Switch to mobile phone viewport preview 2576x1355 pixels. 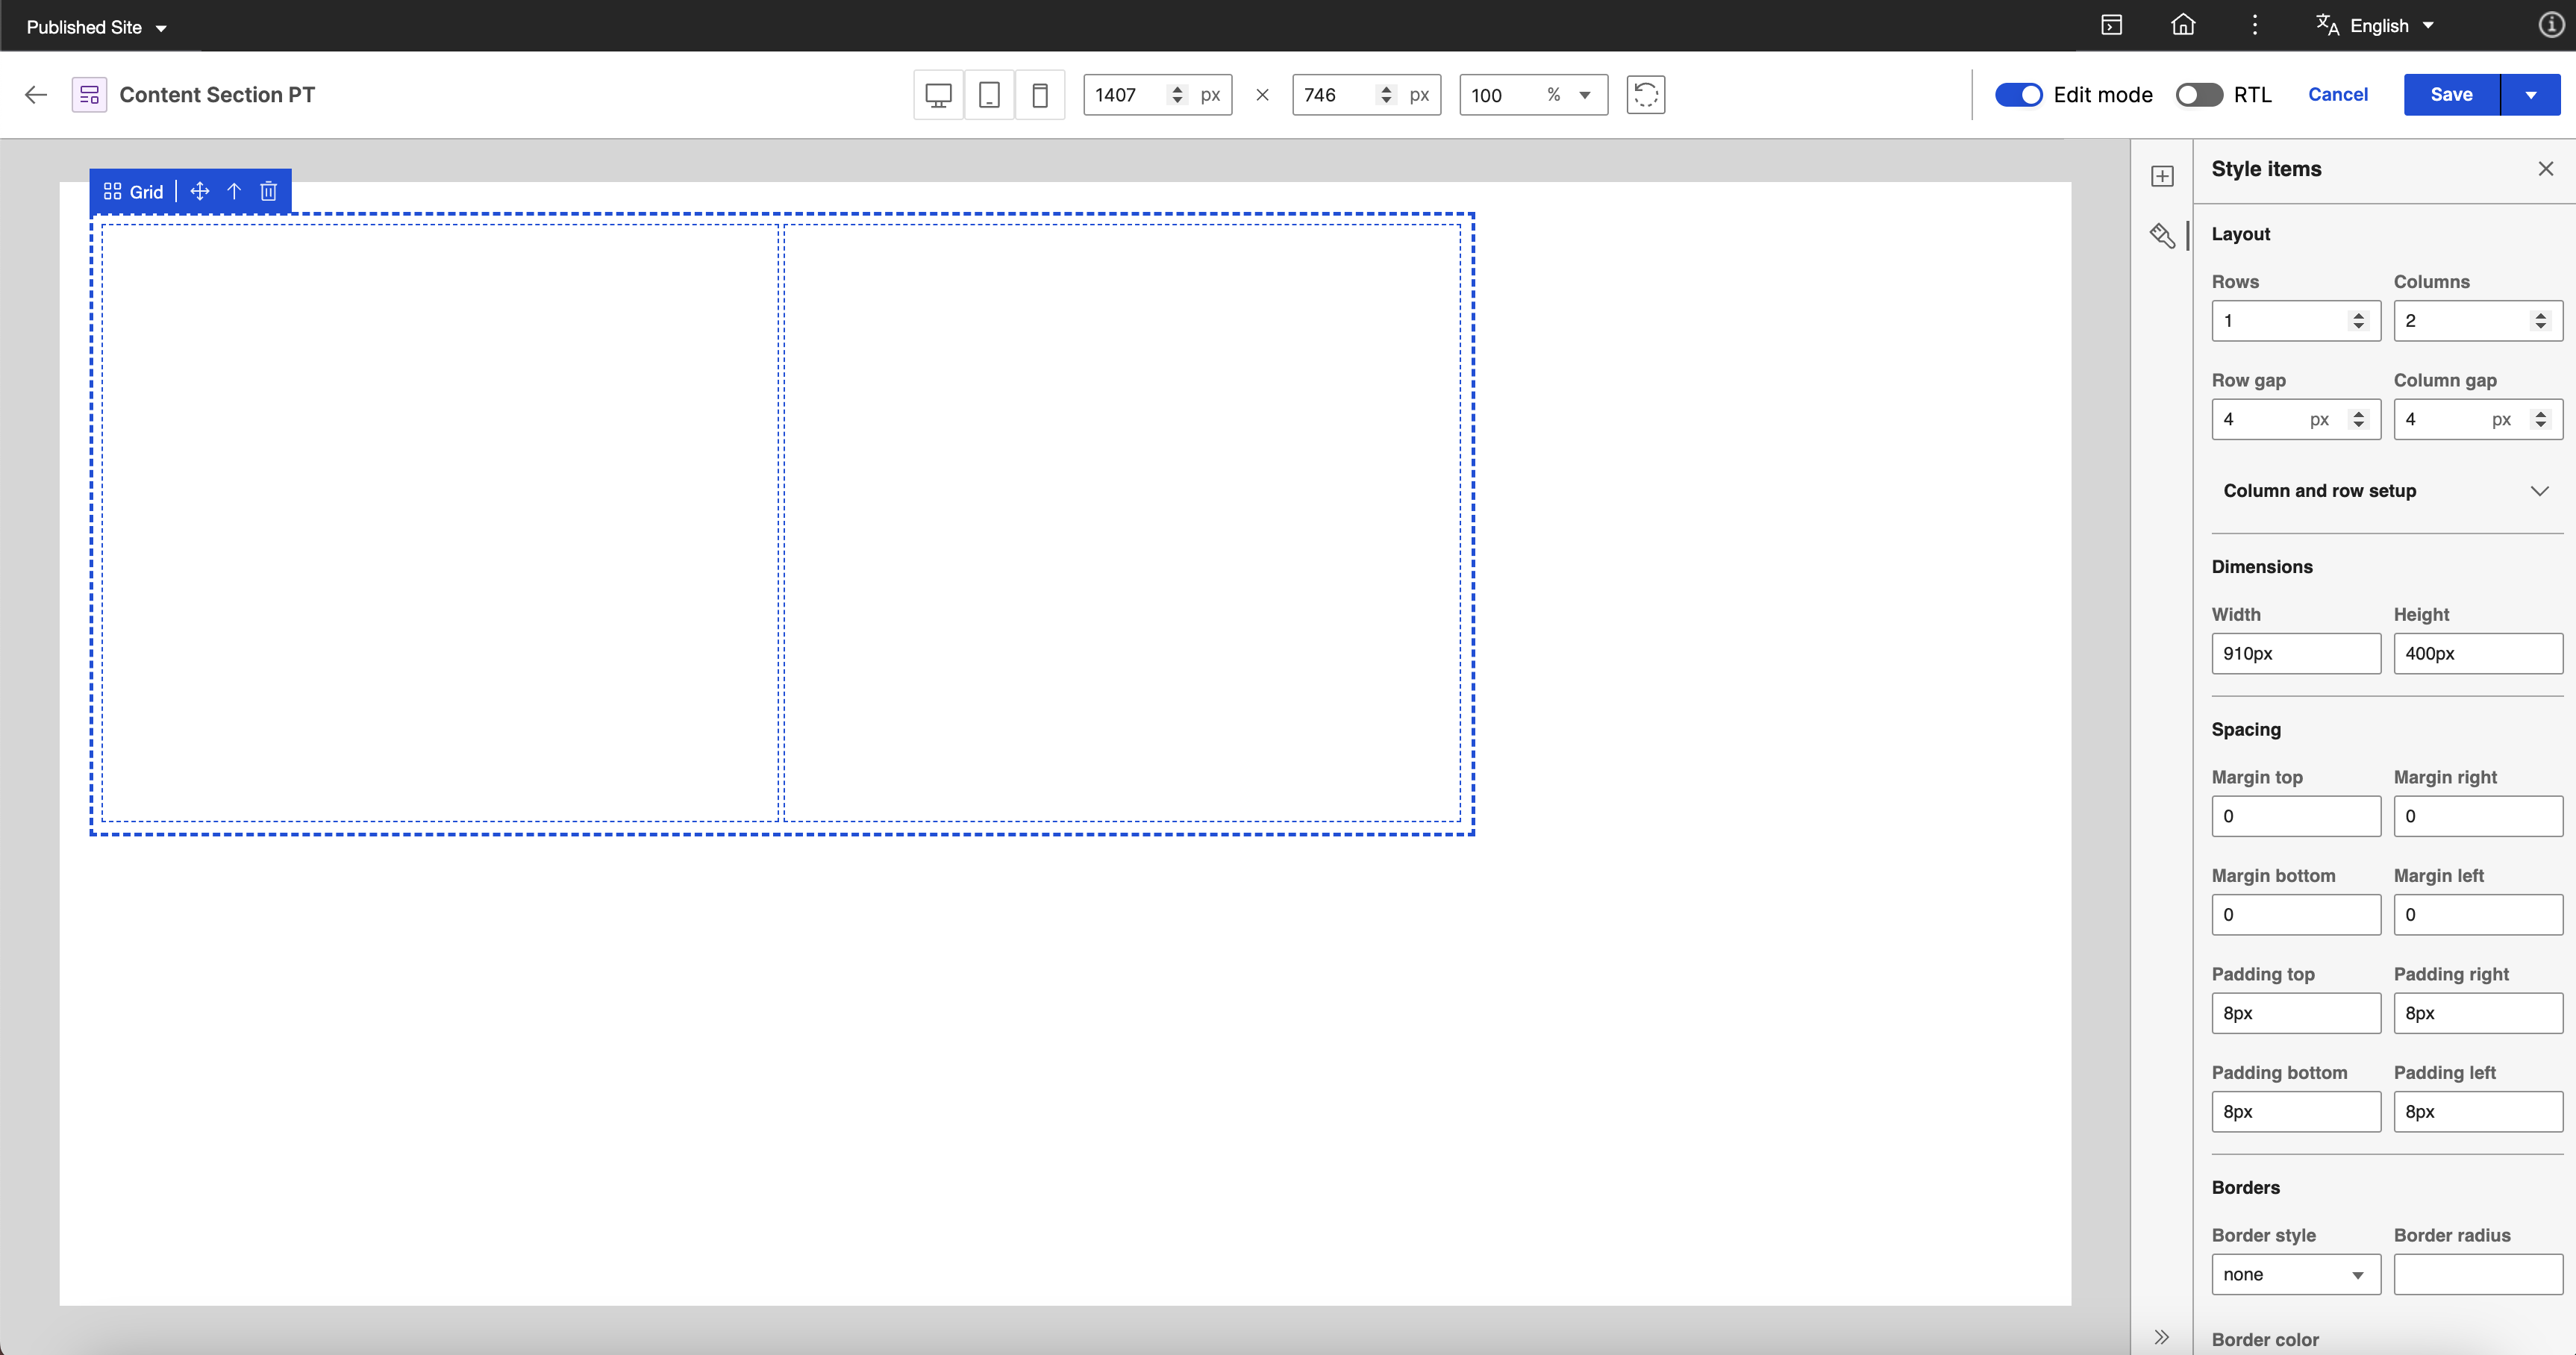(1040, 95)
